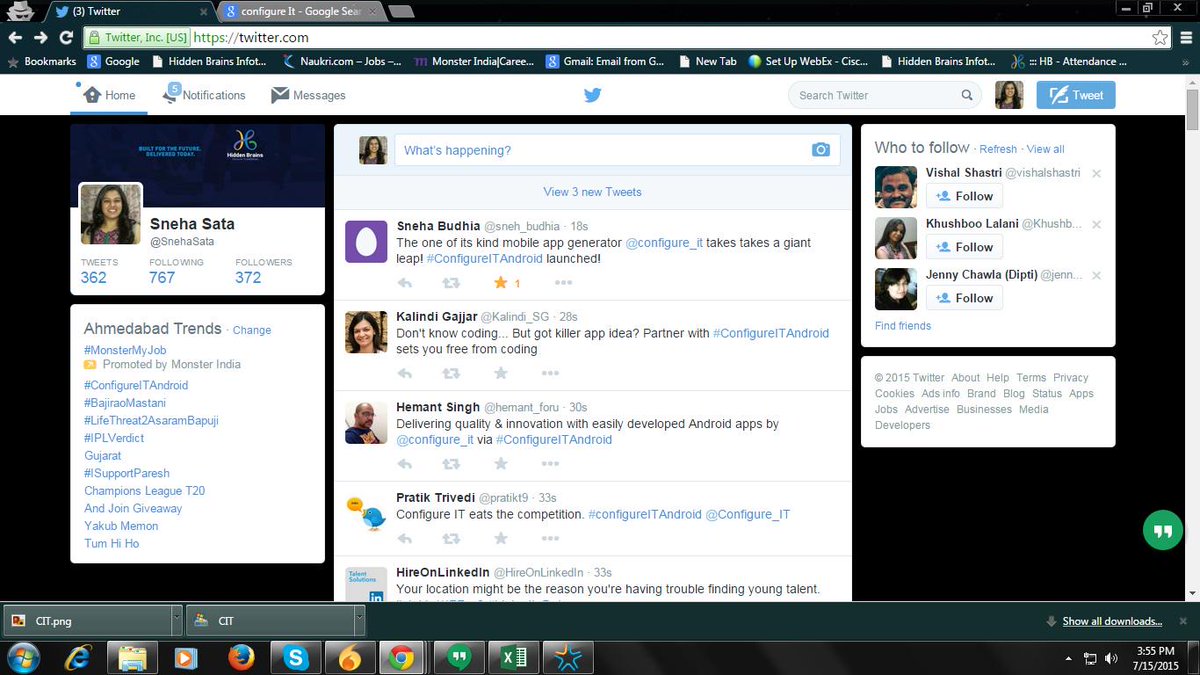Open #ConfigureITAndroid trend

click(x=136, y=385)
